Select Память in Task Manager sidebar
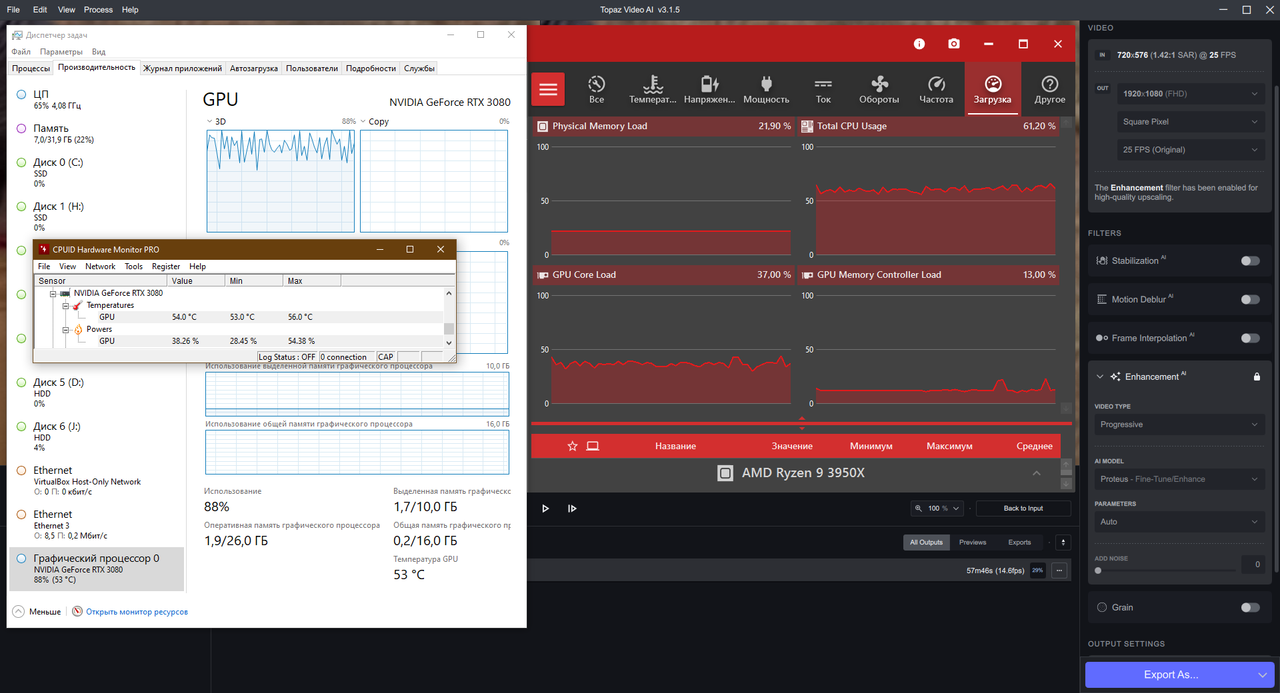 coord(96,134)
